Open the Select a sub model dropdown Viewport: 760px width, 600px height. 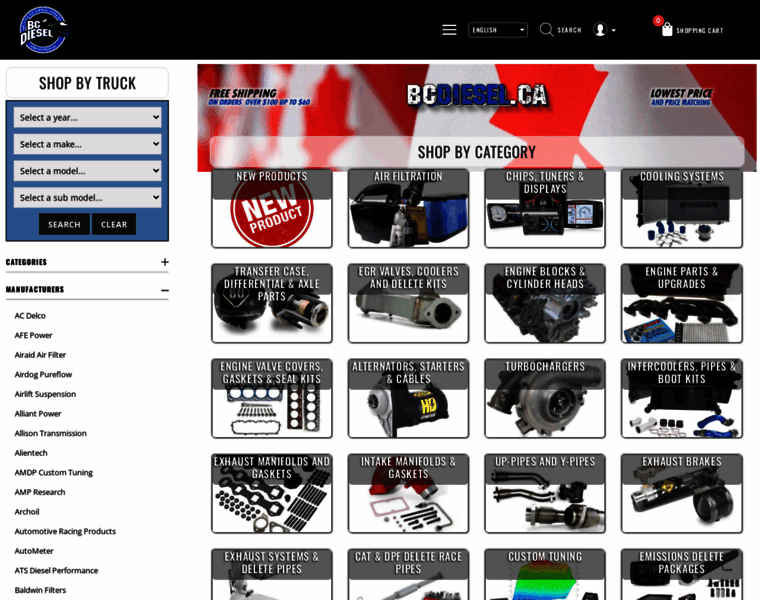coord(87,197)
